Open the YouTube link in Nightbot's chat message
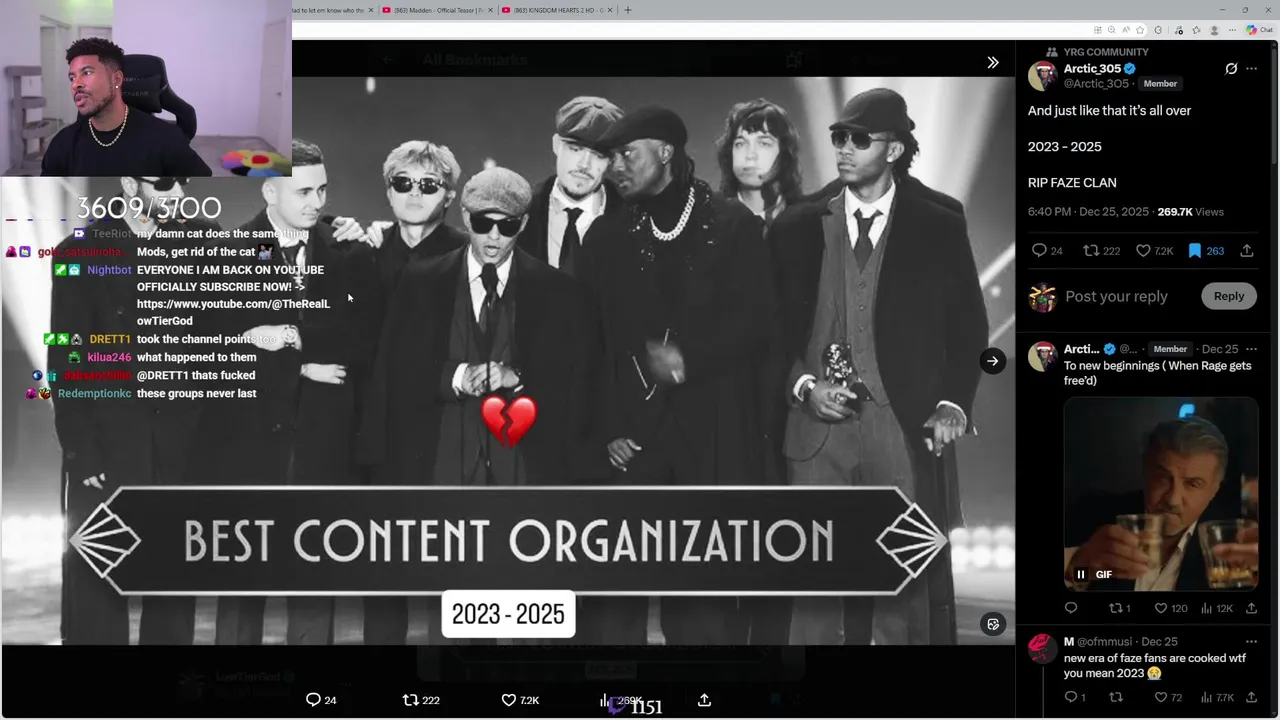This screenshot has width=1280, height=720. (x=233, y=312)
